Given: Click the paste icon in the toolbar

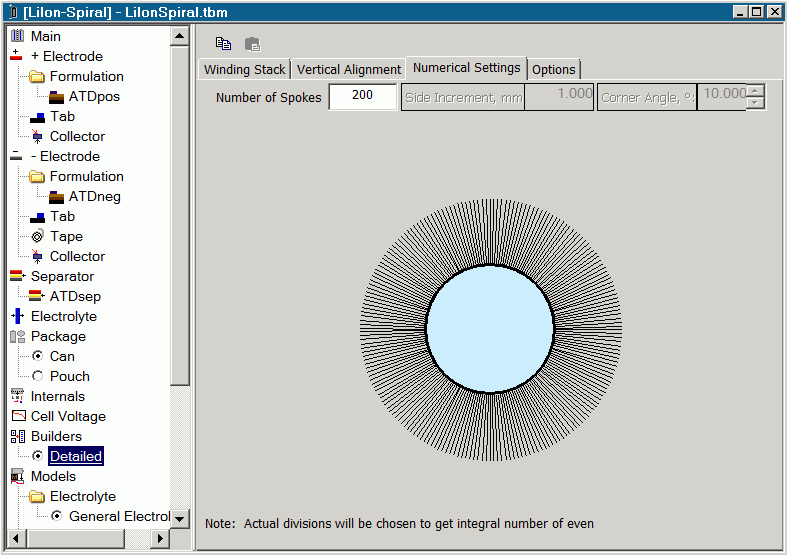Looking at the screenshot, I should click(252, 44).
